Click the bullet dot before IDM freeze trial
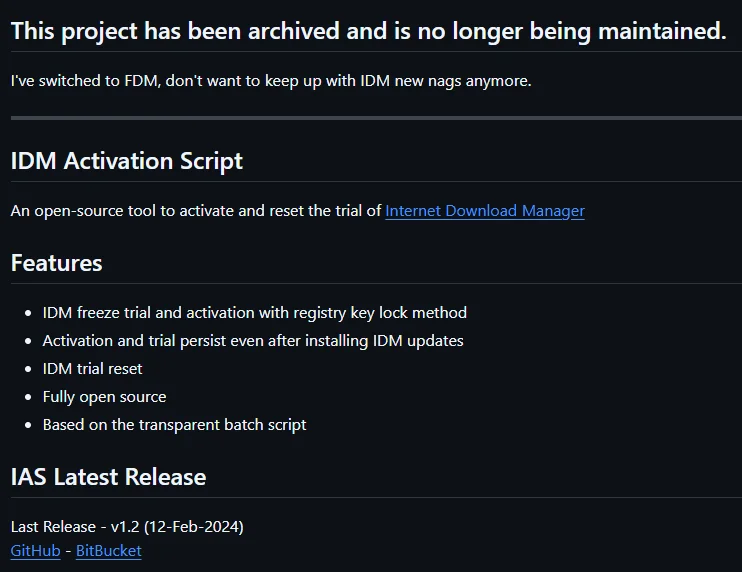This screenshot has width=742, height=572. tap(28, 313)
